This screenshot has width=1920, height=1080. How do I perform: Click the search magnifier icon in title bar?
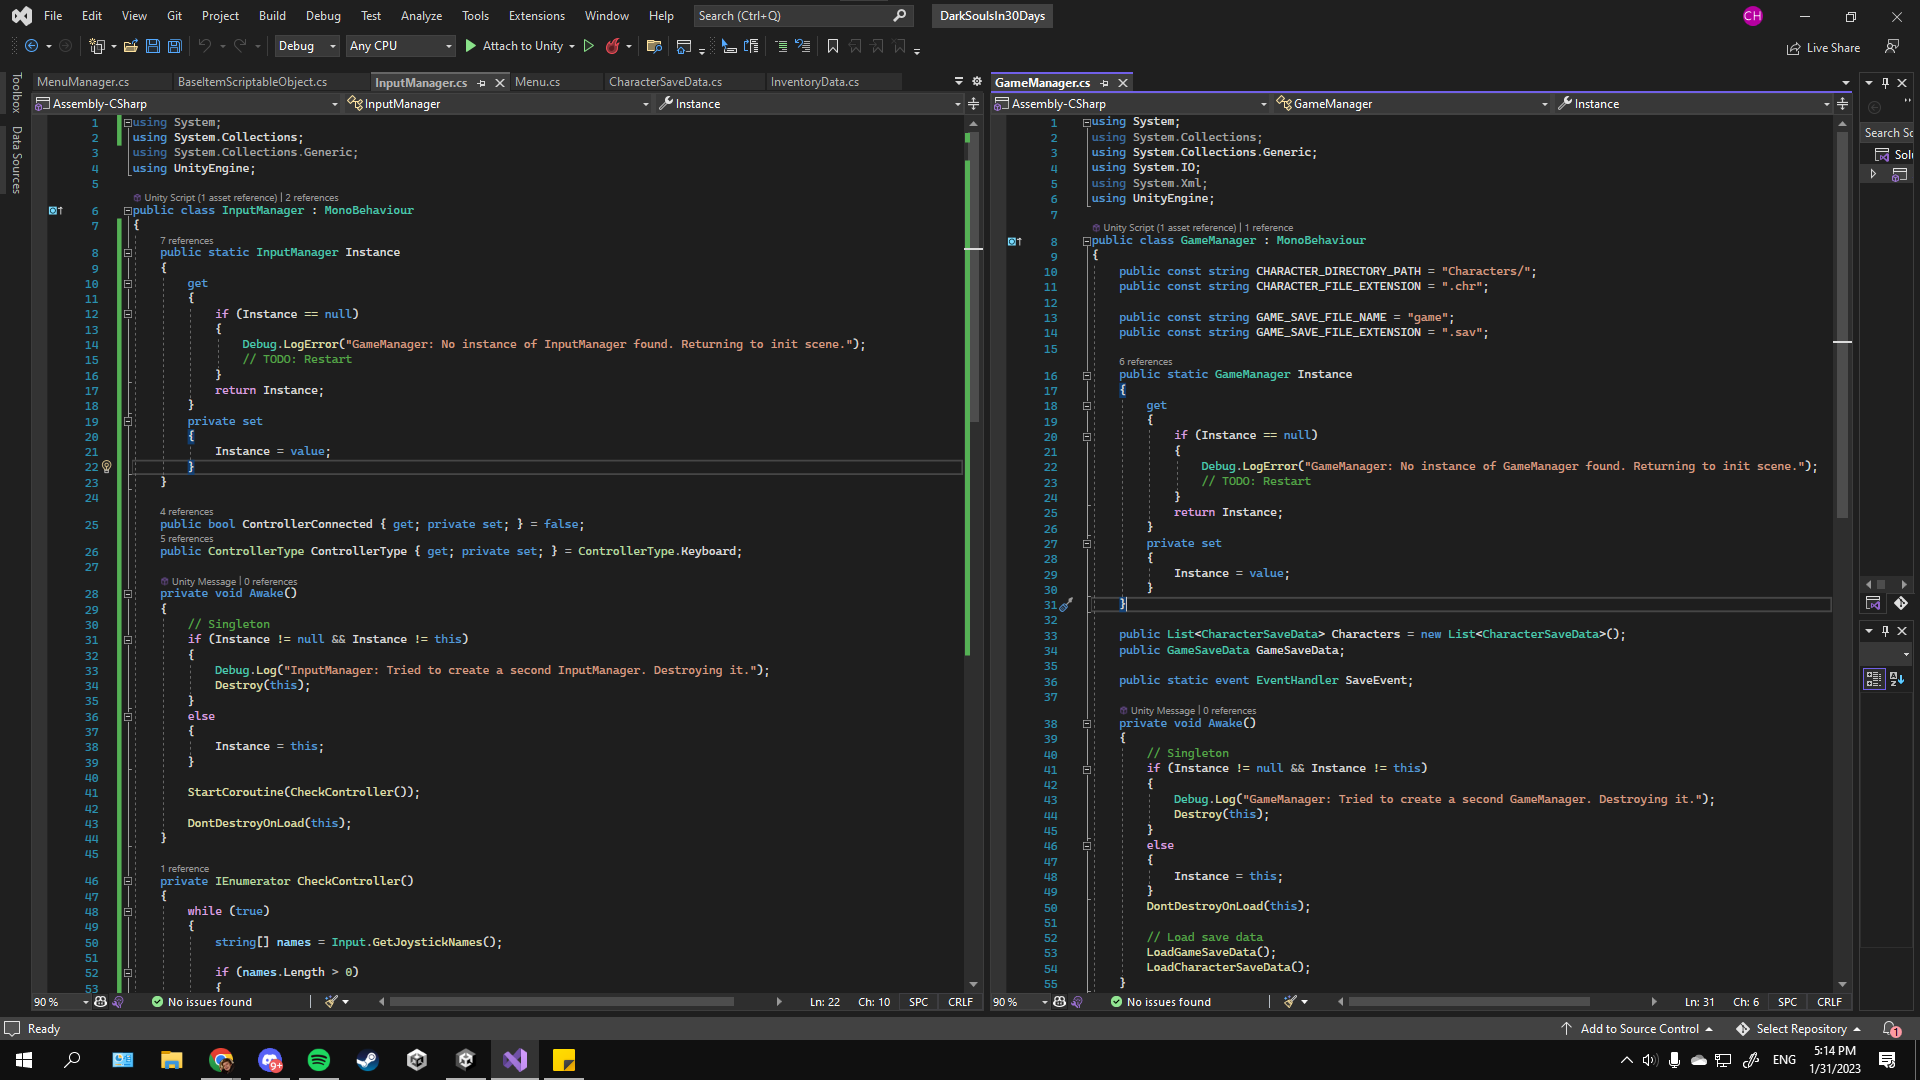point(899,16)
